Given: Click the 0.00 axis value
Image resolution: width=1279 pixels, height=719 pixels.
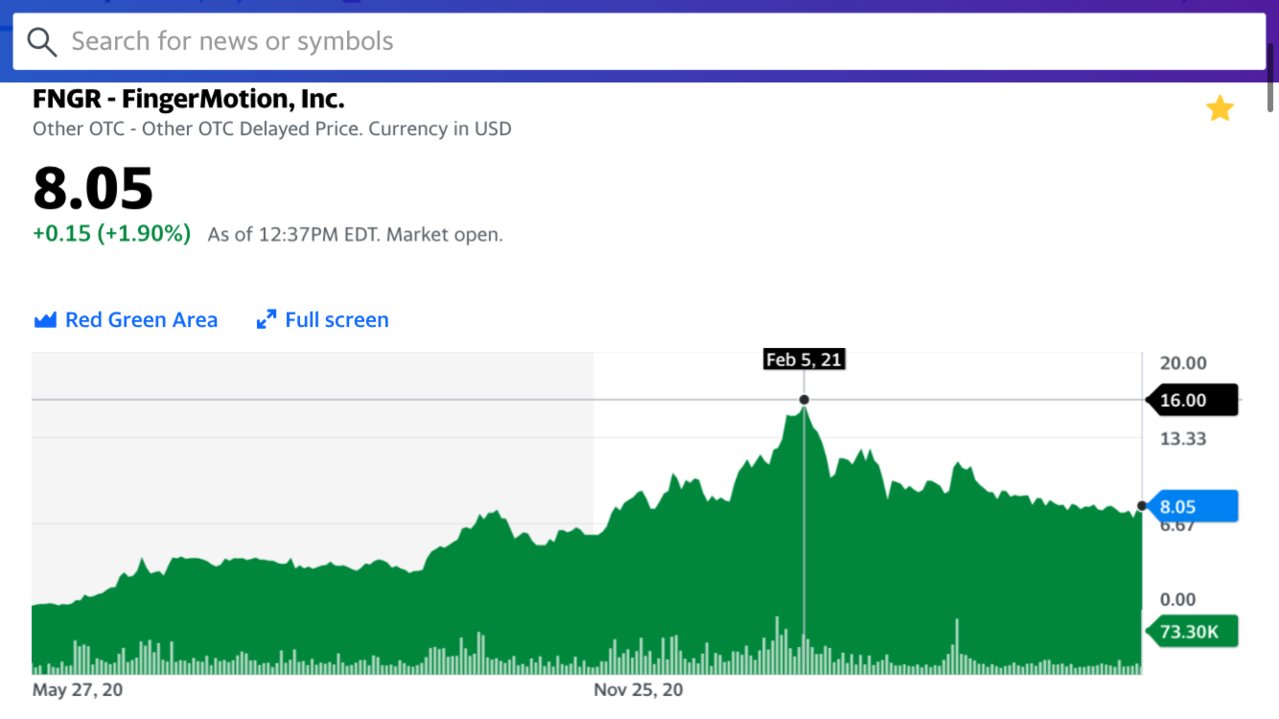Looking at the screenshot, I should click(x=1177, y=599).
